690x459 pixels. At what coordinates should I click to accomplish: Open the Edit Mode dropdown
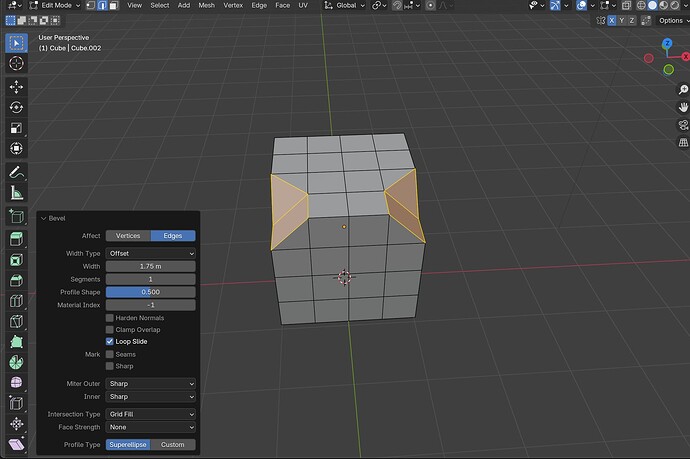(55, 5)
